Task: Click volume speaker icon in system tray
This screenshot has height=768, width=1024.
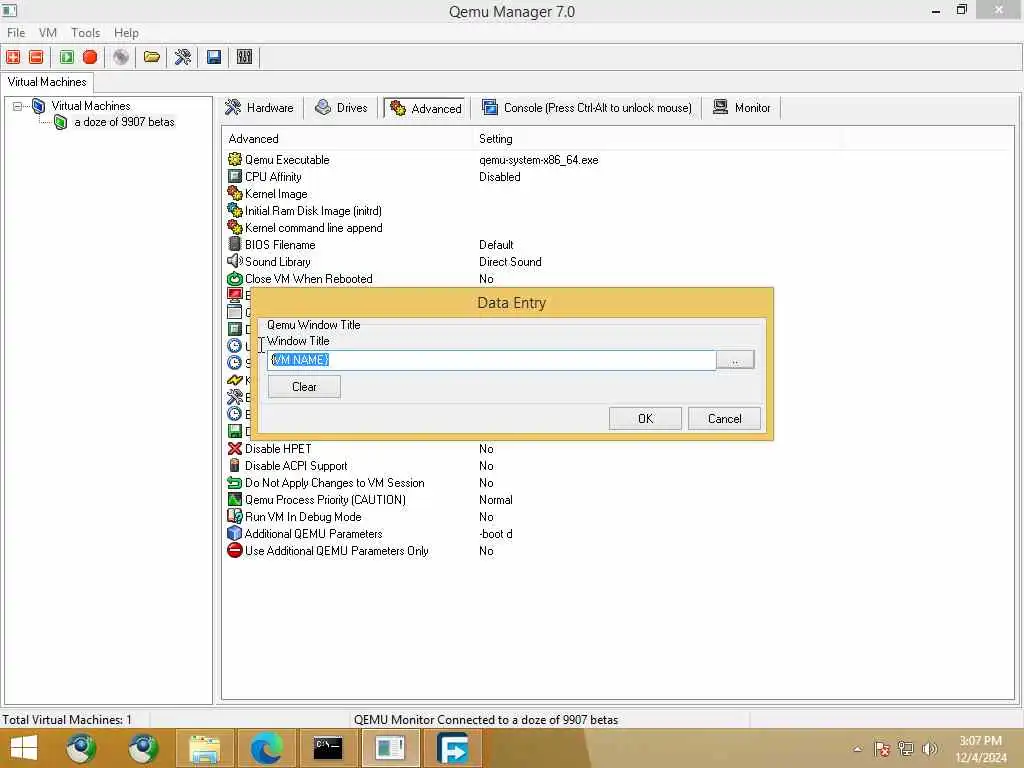Action: click(x=929, y=748)
